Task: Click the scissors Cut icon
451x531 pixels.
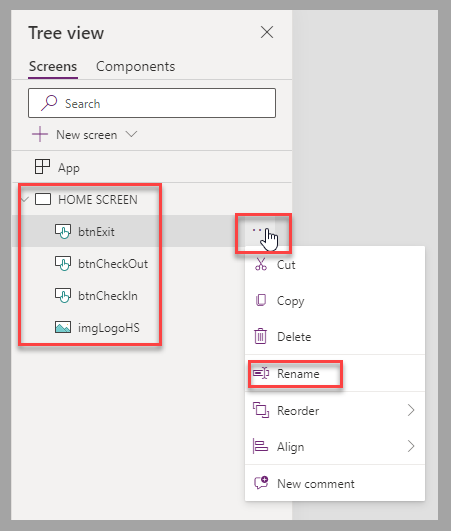Action: pos(261,264)
